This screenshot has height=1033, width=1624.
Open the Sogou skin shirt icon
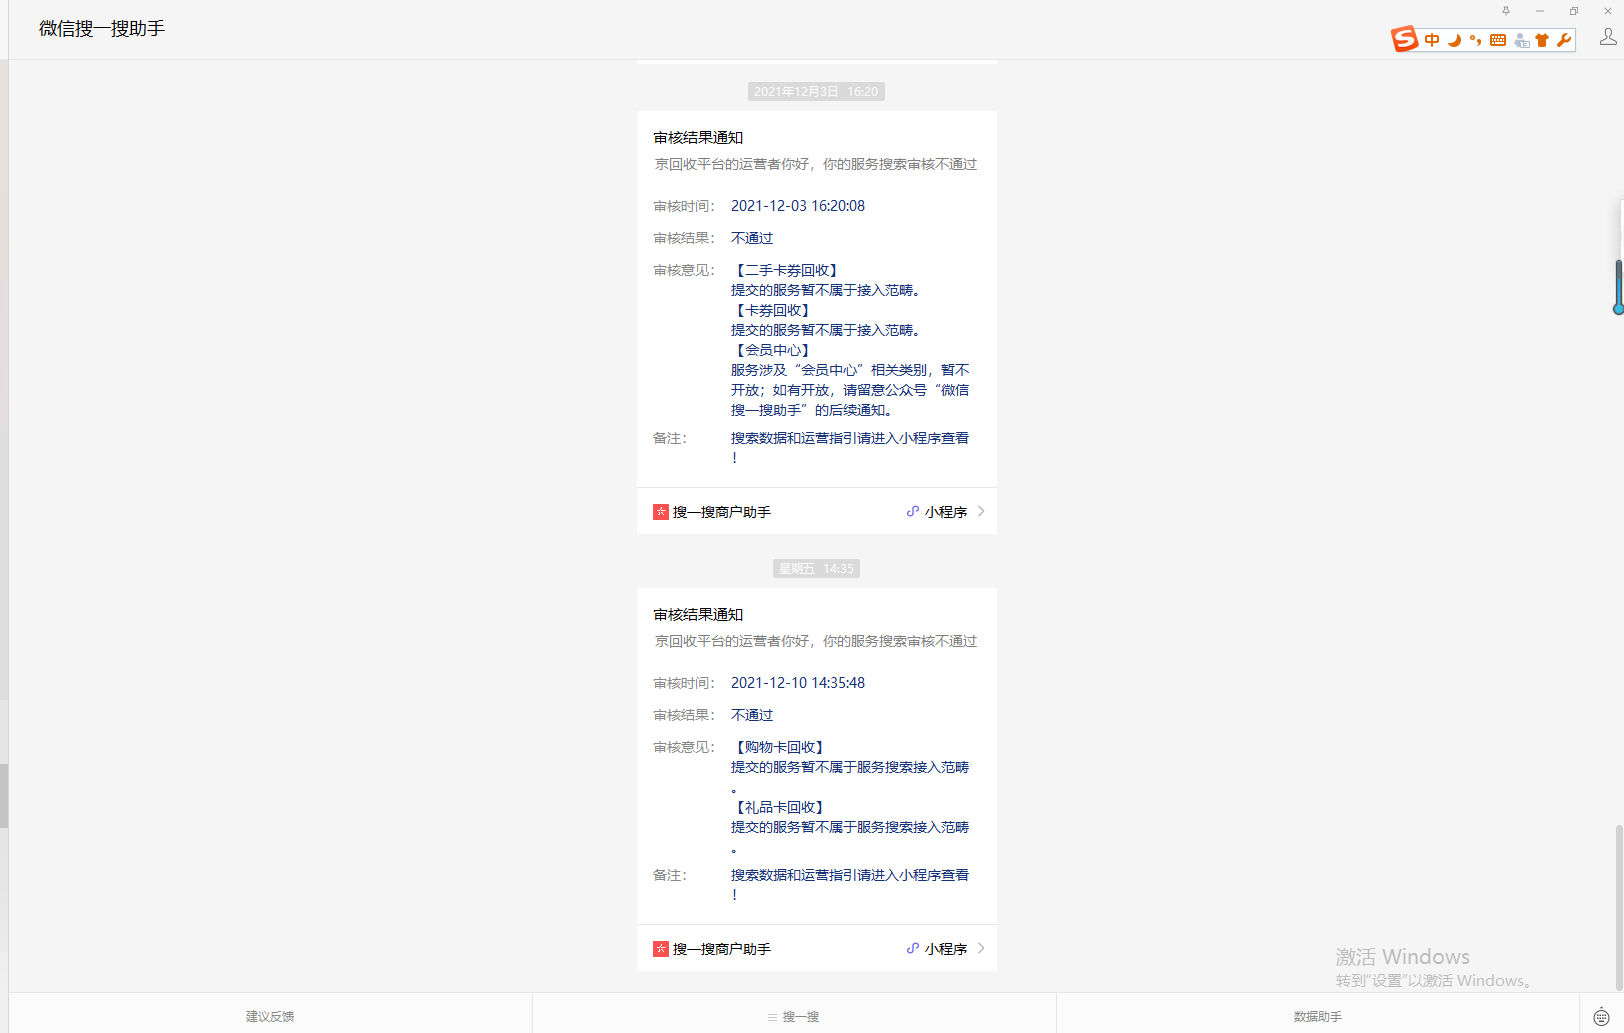[x=1542, y=40]
